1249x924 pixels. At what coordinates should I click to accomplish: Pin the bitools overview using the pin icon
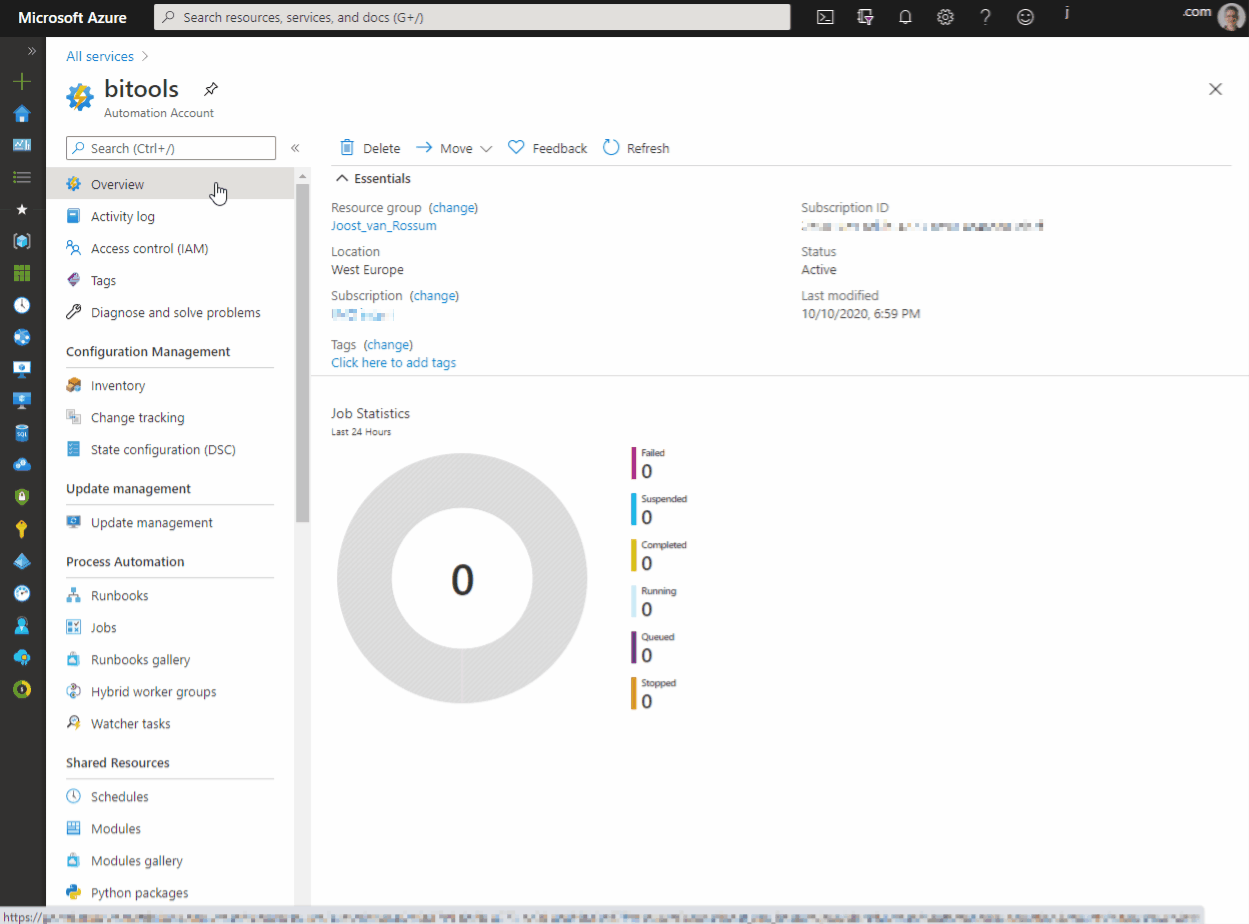pyautogui.click(x=210, y=88)
